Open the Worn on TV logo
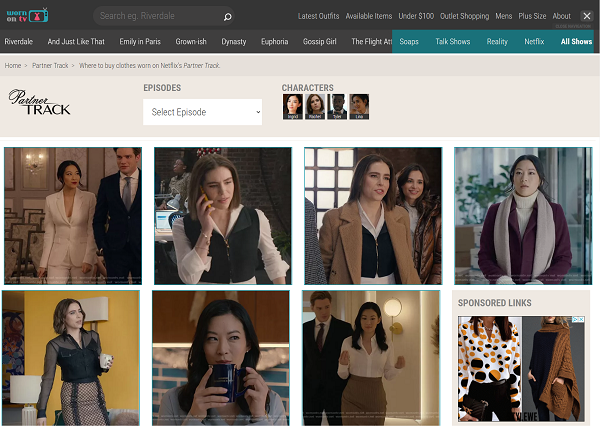 pyautogui.click(x=27, y=16)
